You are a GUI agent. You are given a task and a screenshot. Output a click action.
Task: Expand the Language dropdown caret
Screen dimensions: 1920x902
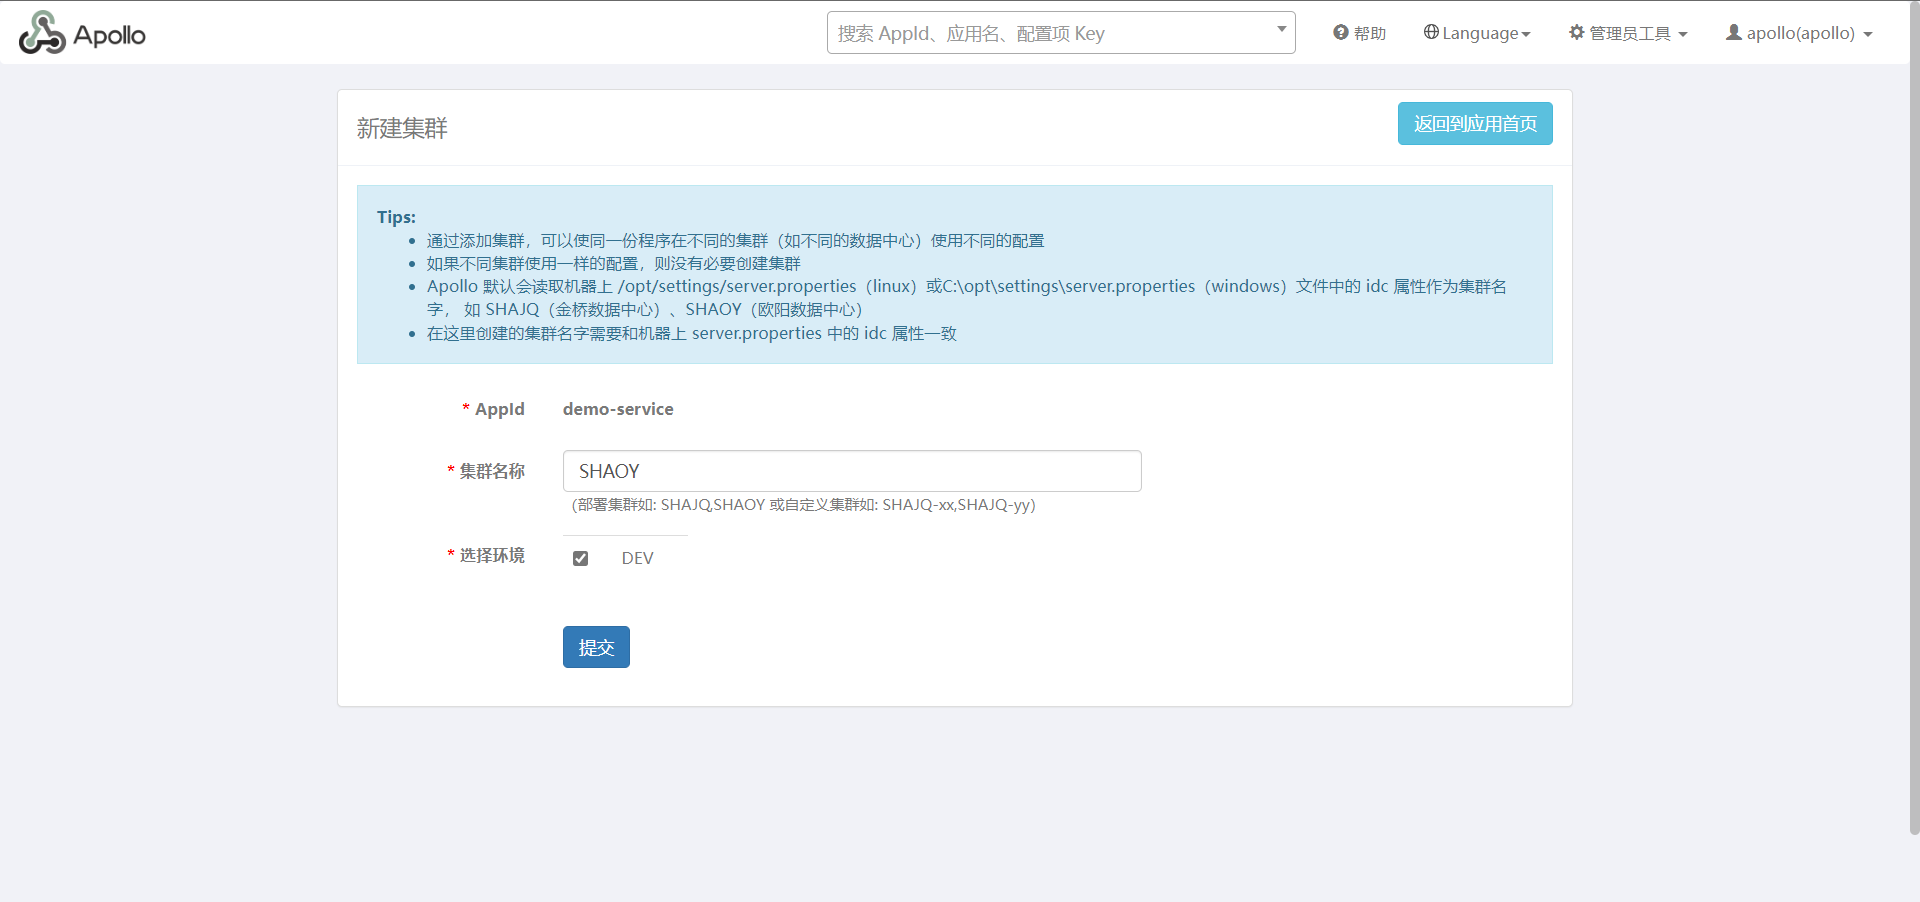[1526, 35]
